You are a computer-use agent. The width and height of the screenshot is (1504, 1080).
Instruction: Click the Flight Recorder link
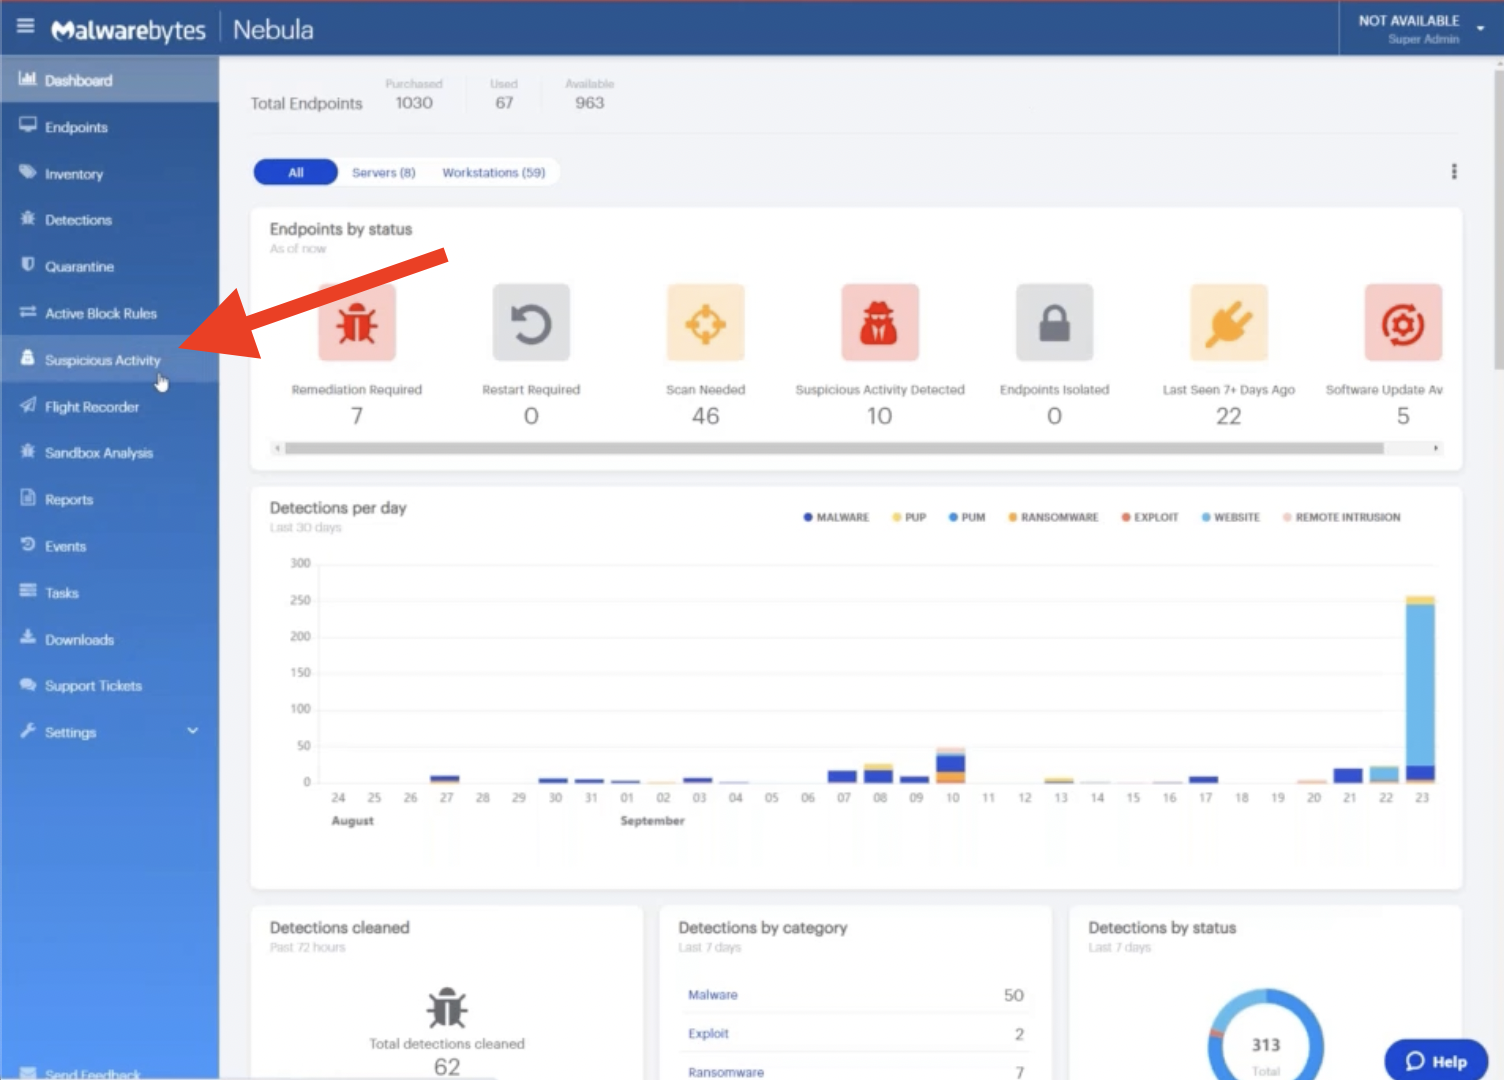tap(92, 407)
